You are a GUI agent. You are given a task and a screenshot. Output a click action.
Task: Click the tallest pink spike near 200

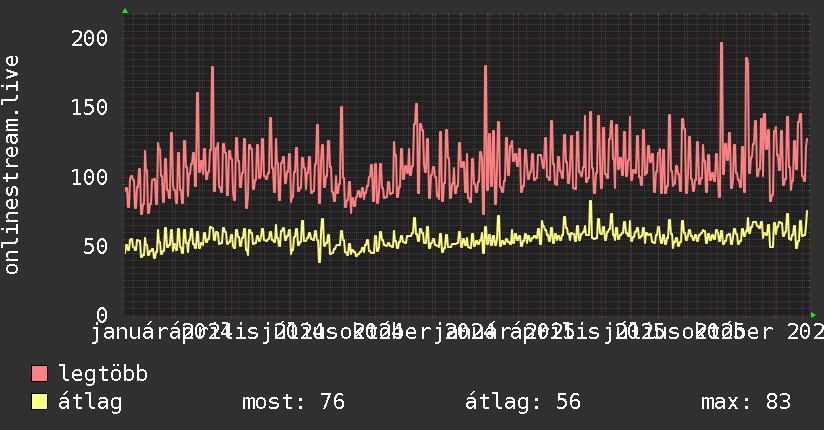[x=722, y=44]
